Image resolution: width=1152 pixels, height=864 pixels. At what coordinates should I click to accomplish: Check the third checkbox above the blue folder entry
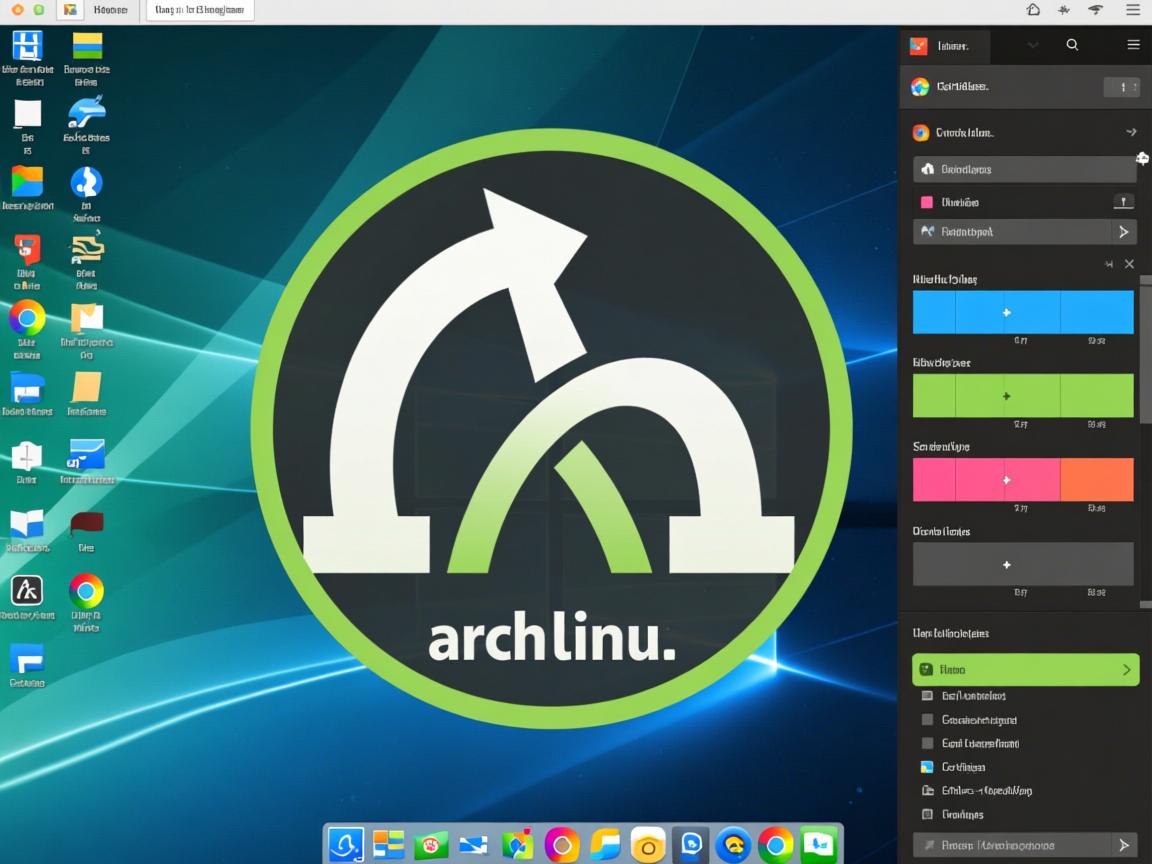(925, 743)
